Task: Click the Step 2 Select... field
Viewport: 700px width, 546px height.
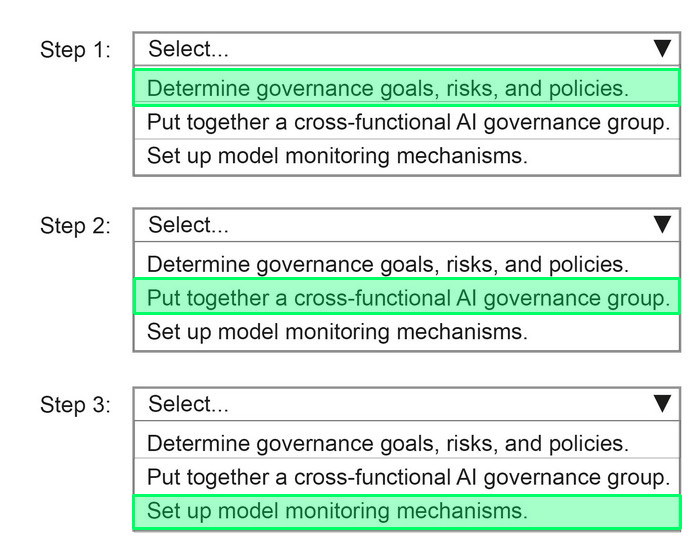Action: pos(407,225)
